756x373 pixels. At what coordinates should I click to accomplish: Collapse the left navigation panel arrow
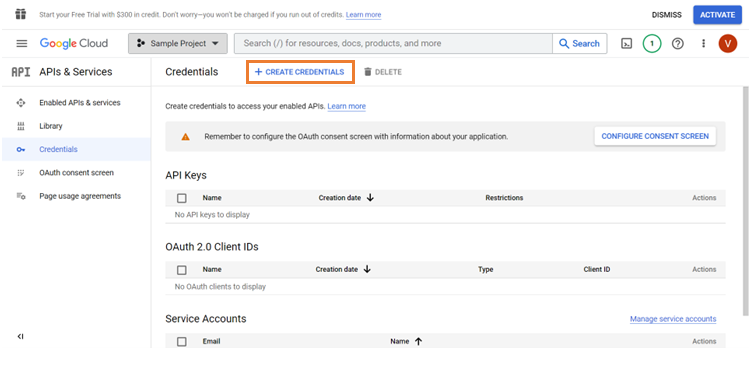coord(20,336)
